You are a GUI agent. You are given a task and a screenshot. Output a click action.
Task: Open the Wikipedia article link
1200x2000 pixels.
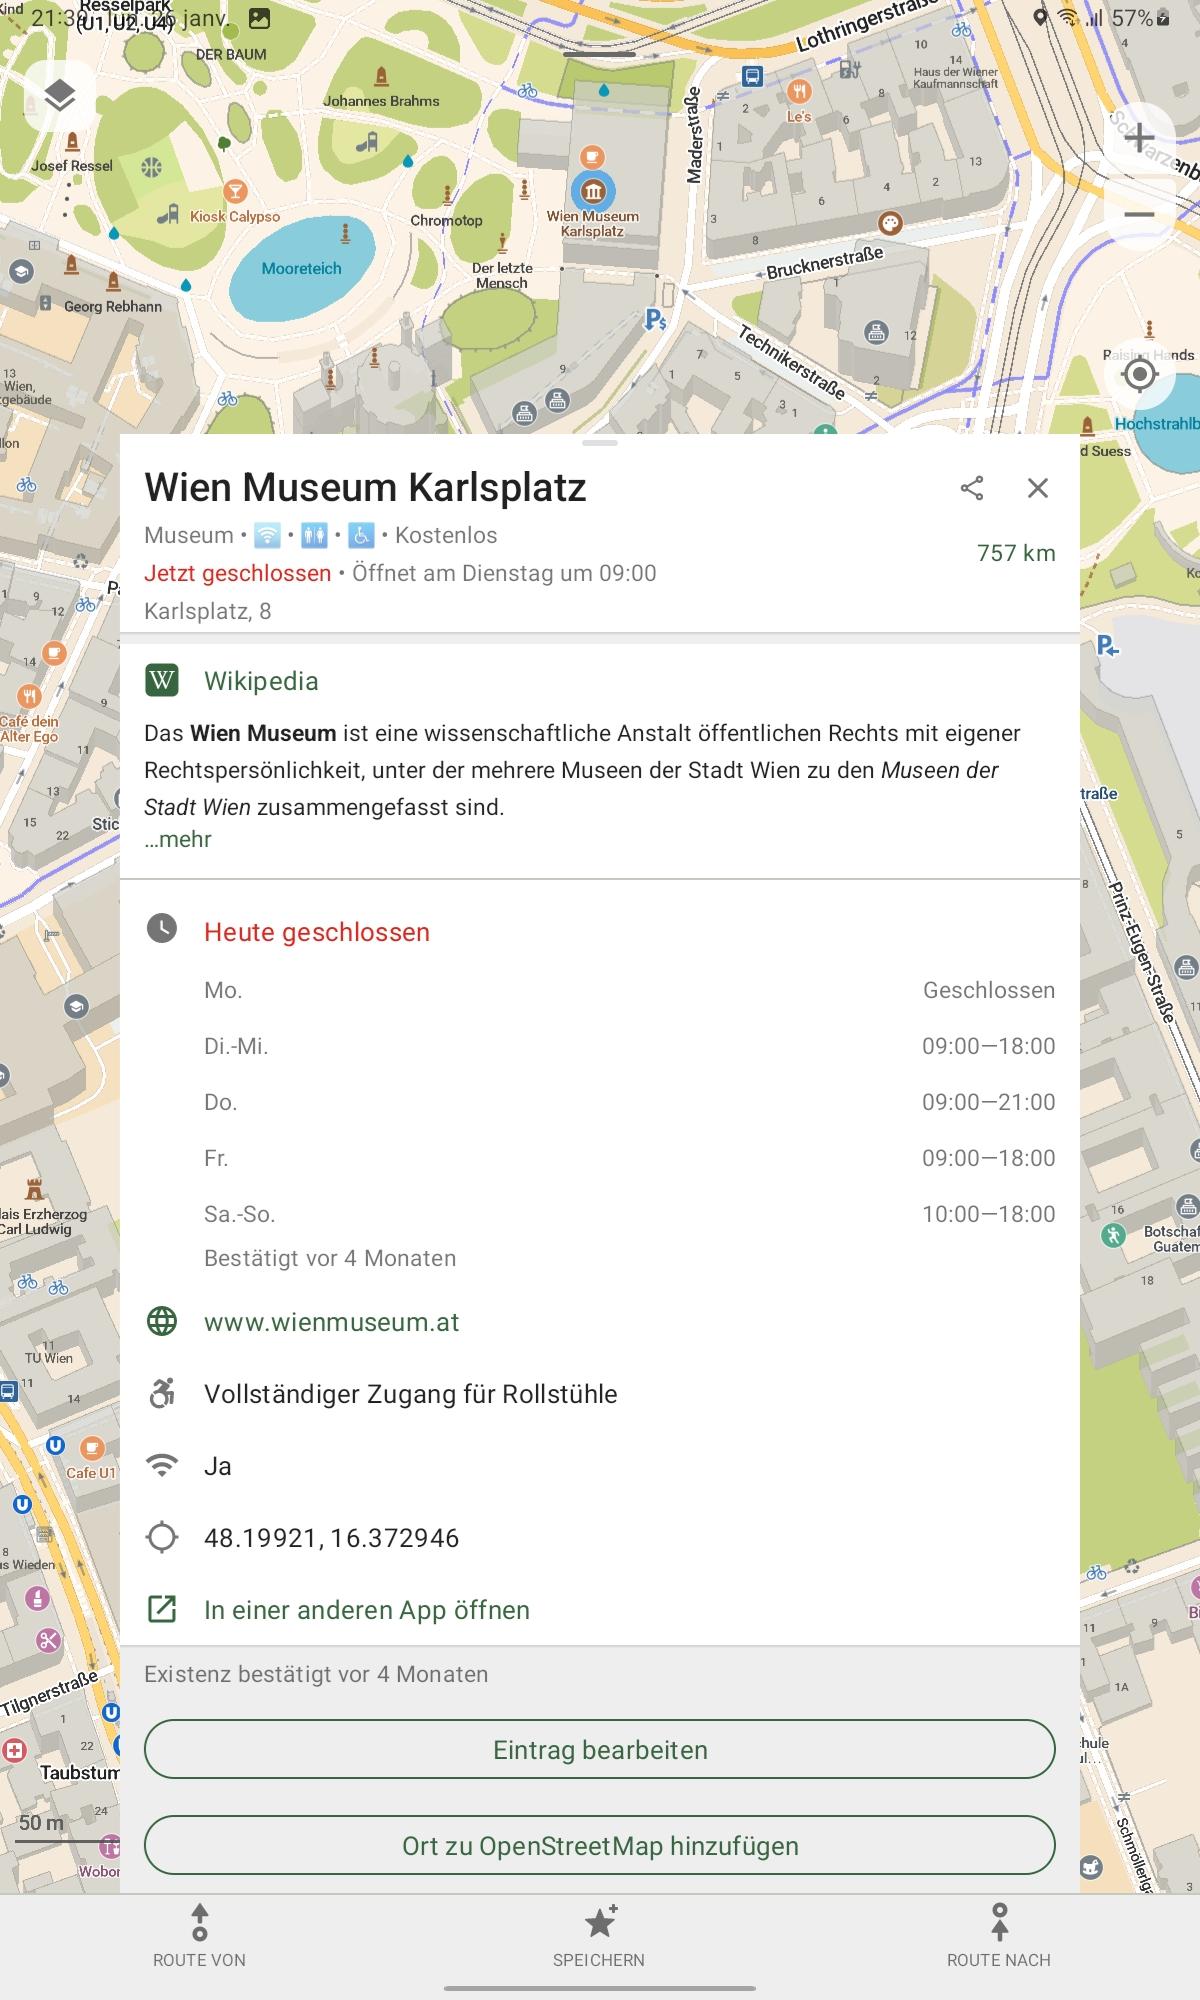click(x=261, y=681)
